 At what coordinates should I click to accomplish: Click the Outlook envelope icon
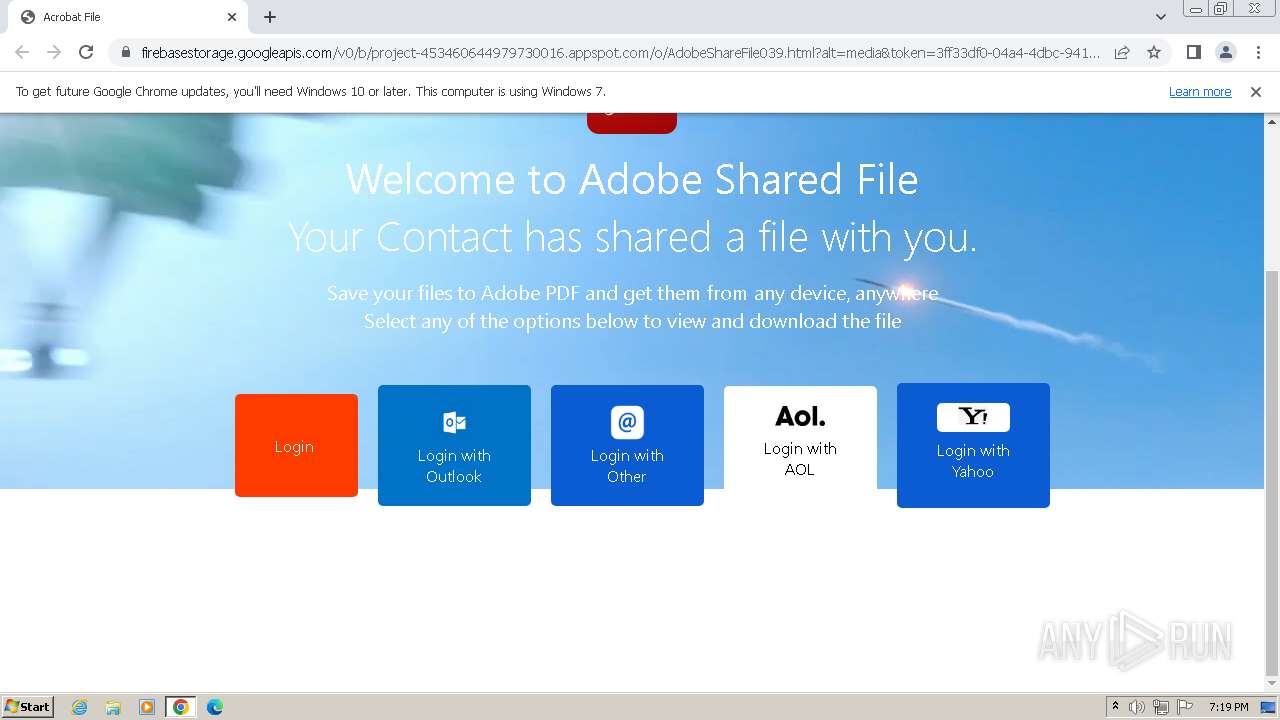[454, 422]
